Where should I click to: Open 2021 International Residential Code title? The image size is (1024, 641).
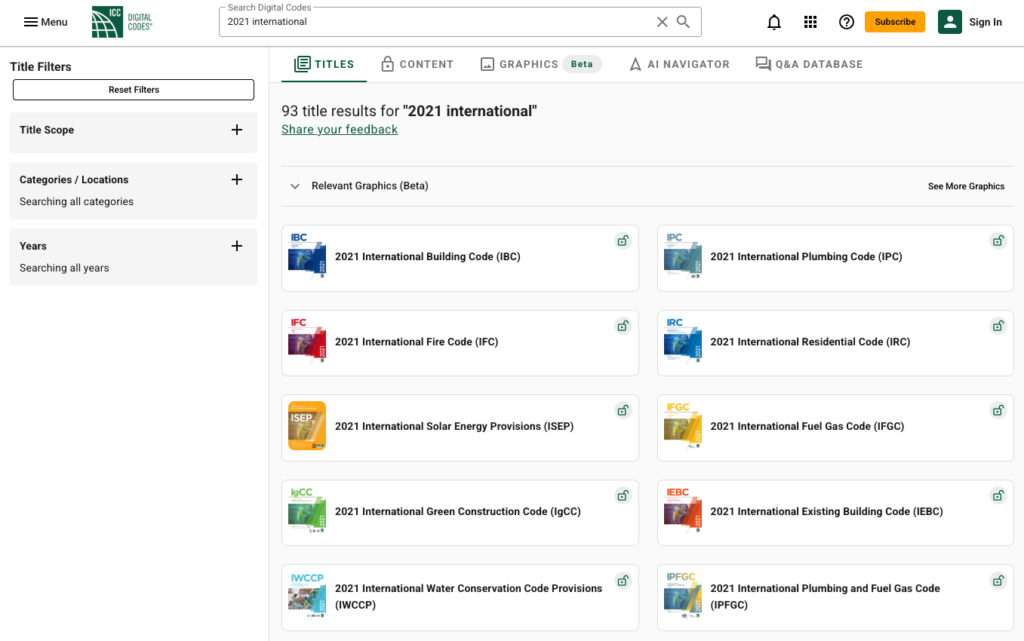click(810, 341)
